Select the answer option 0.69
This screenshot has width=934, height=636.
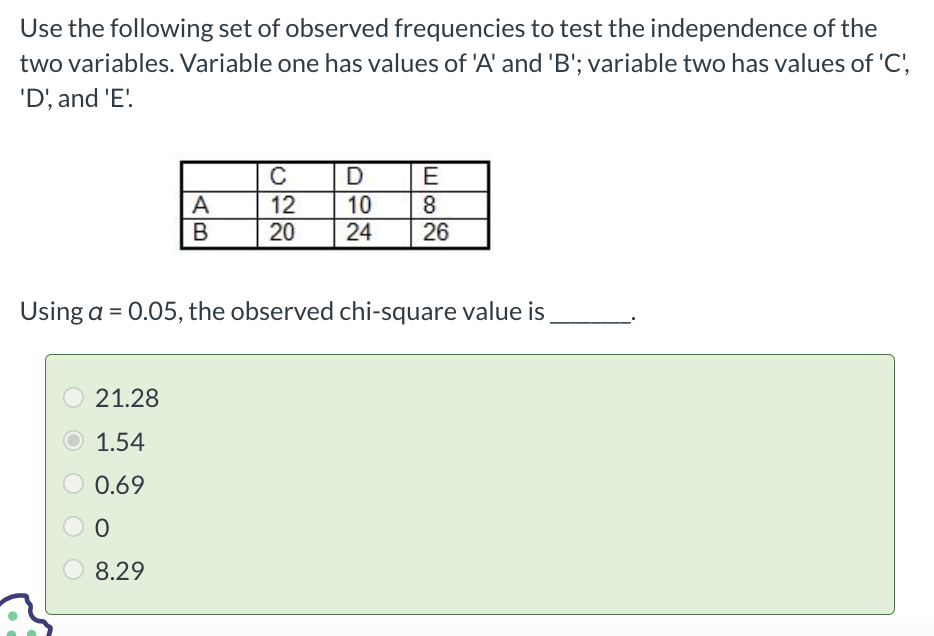[72, 484]
